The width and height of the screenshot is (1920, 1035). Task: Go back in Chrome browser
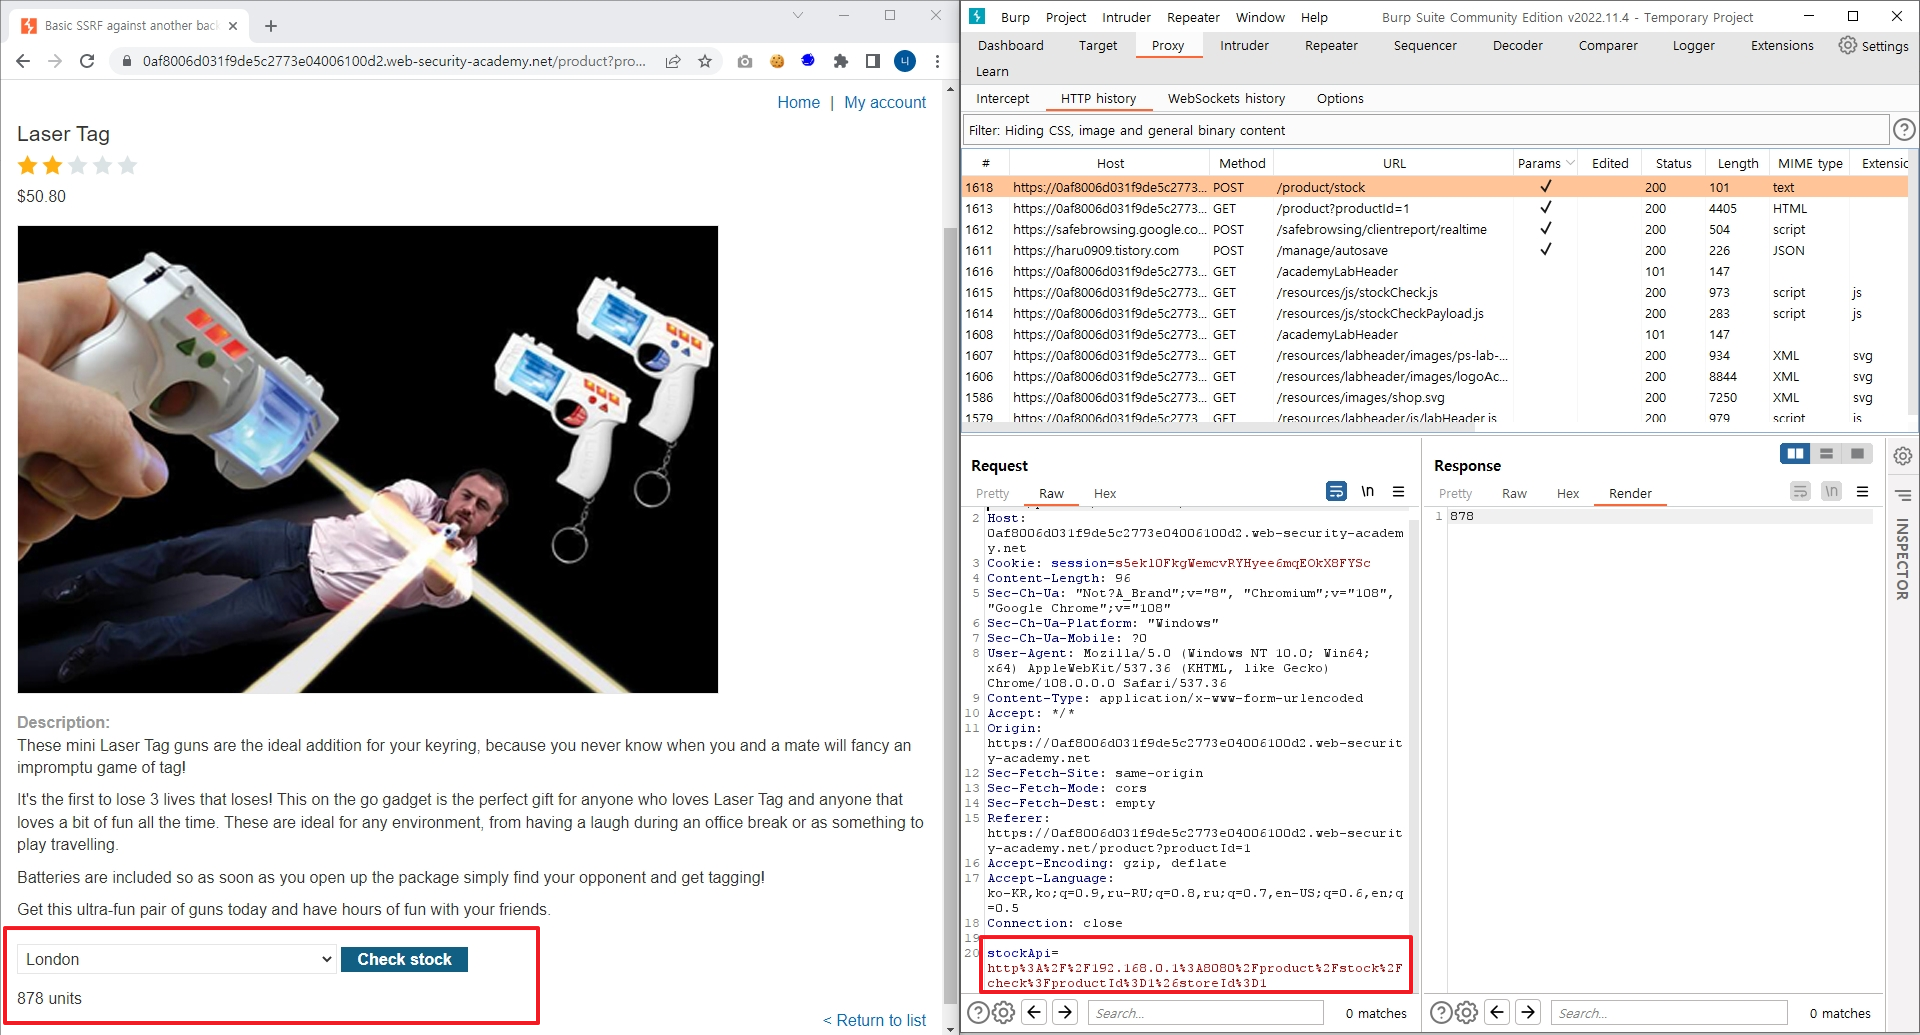coord(23,61)
